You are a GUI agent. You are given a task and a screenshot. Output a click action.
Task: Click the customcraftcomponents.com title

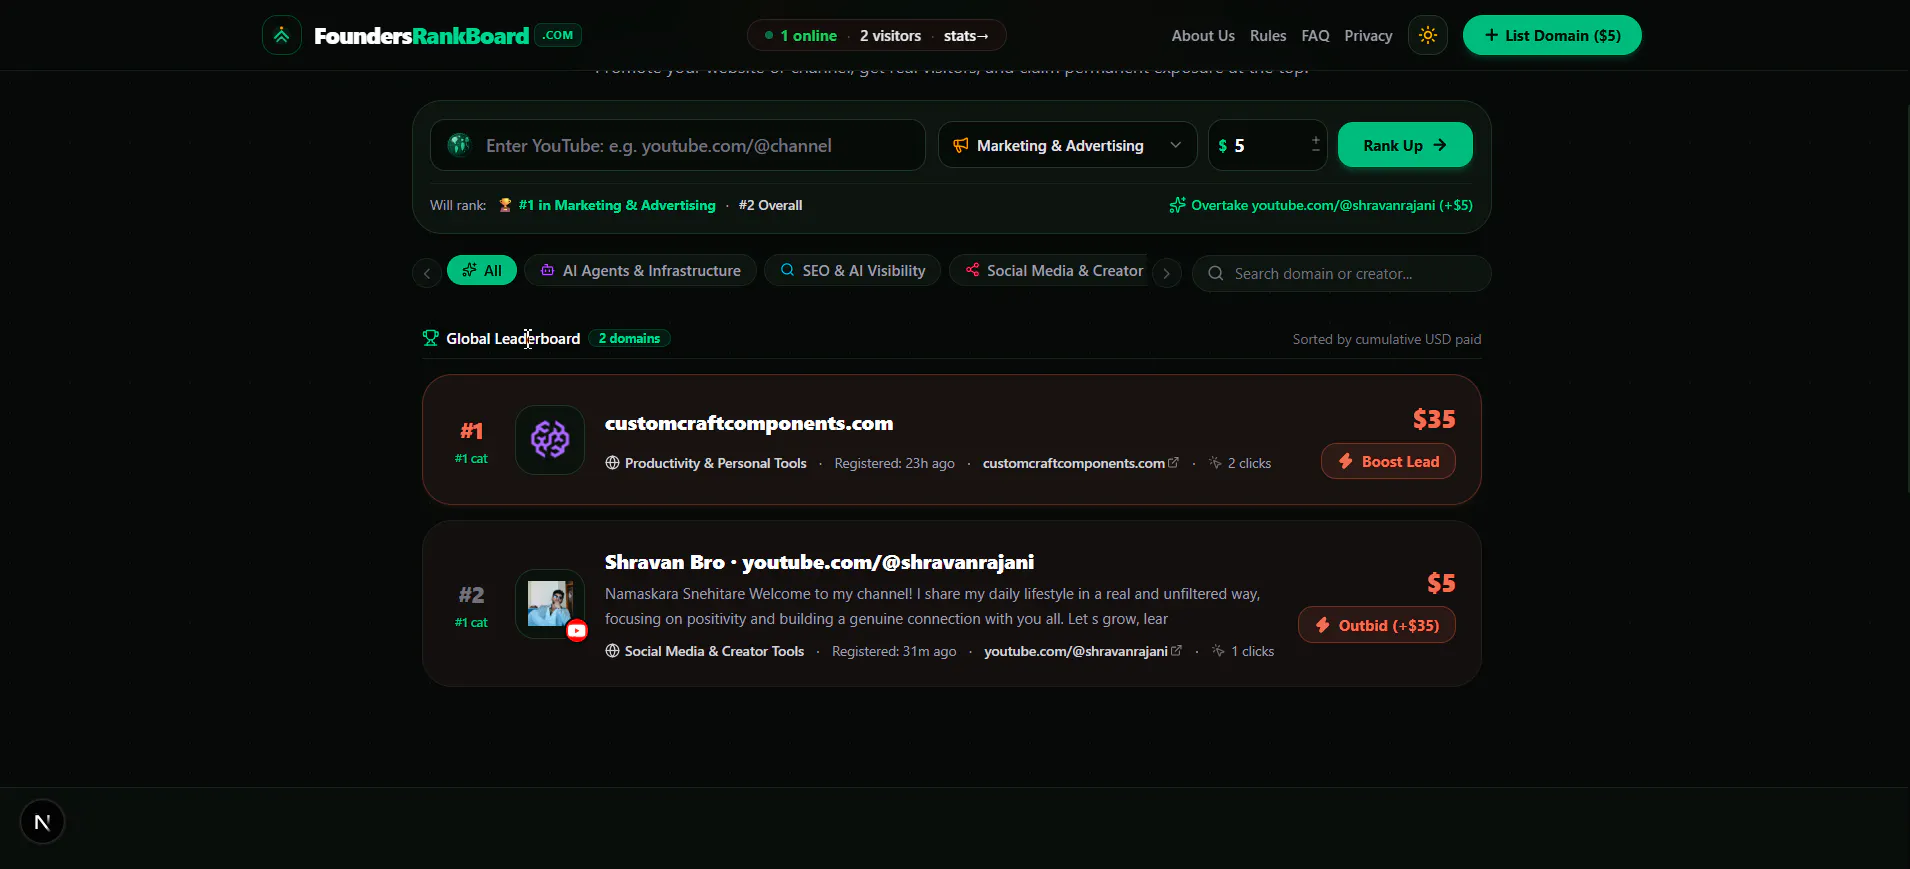pyautogui.click(x=749, y=423)
